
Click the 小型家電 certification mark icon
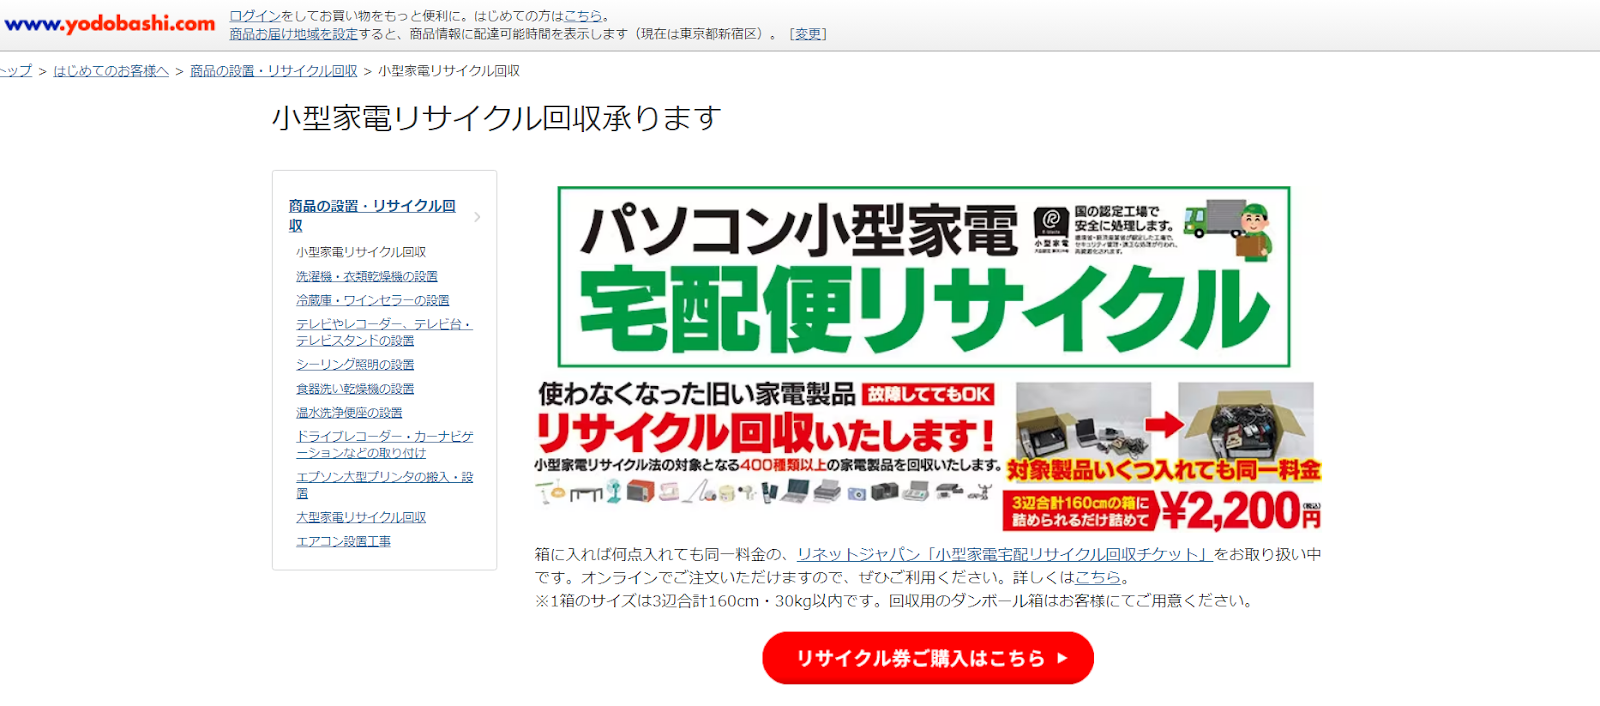coord(1051,227)
